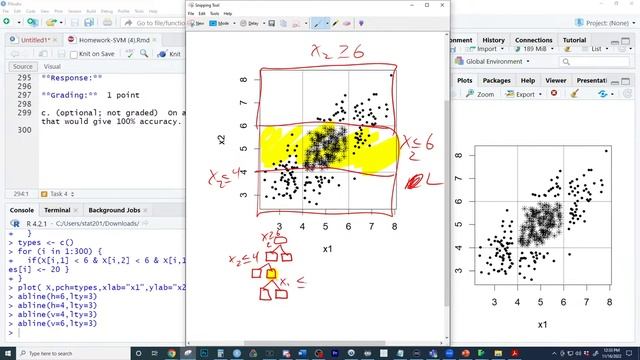640x360 pixels.
Task: Open the Delay dropdown in Snipping Tool
Action: [x=252, y=23]
